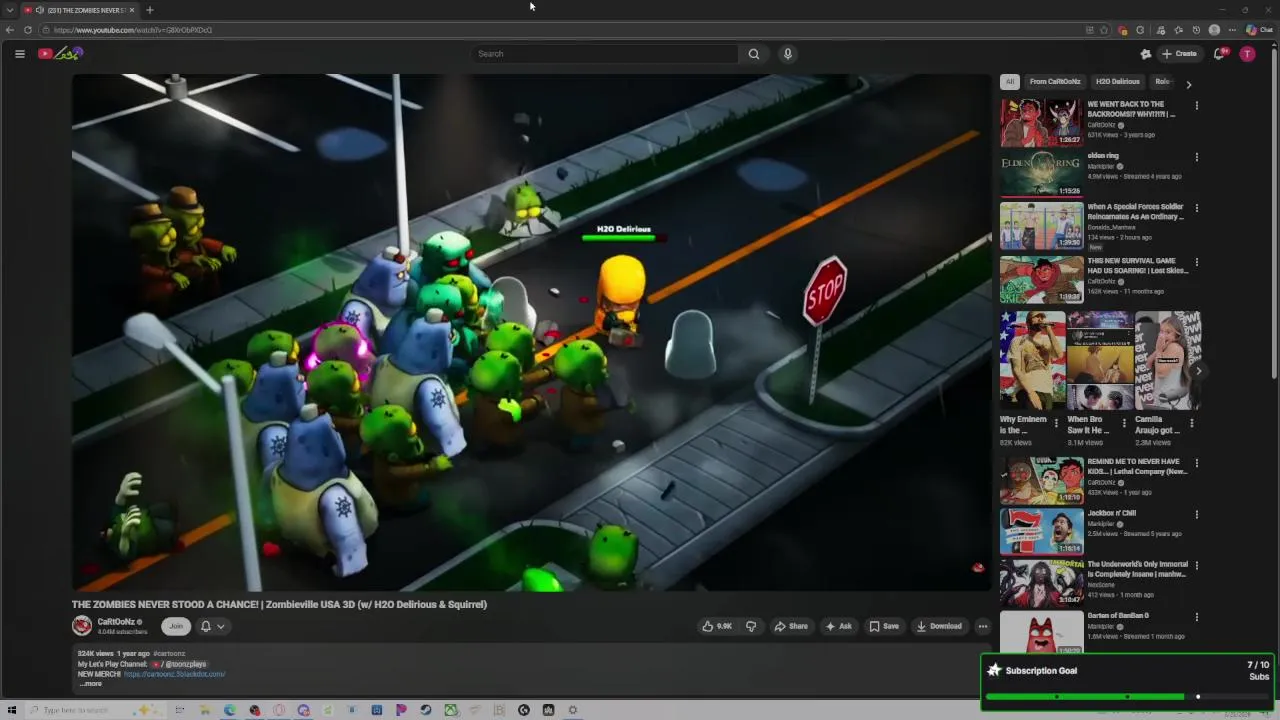The height and width of the screenshot is (720, 1280).
Task: Open the Why Eminem is the short
Action: (x=1032, y=362)
